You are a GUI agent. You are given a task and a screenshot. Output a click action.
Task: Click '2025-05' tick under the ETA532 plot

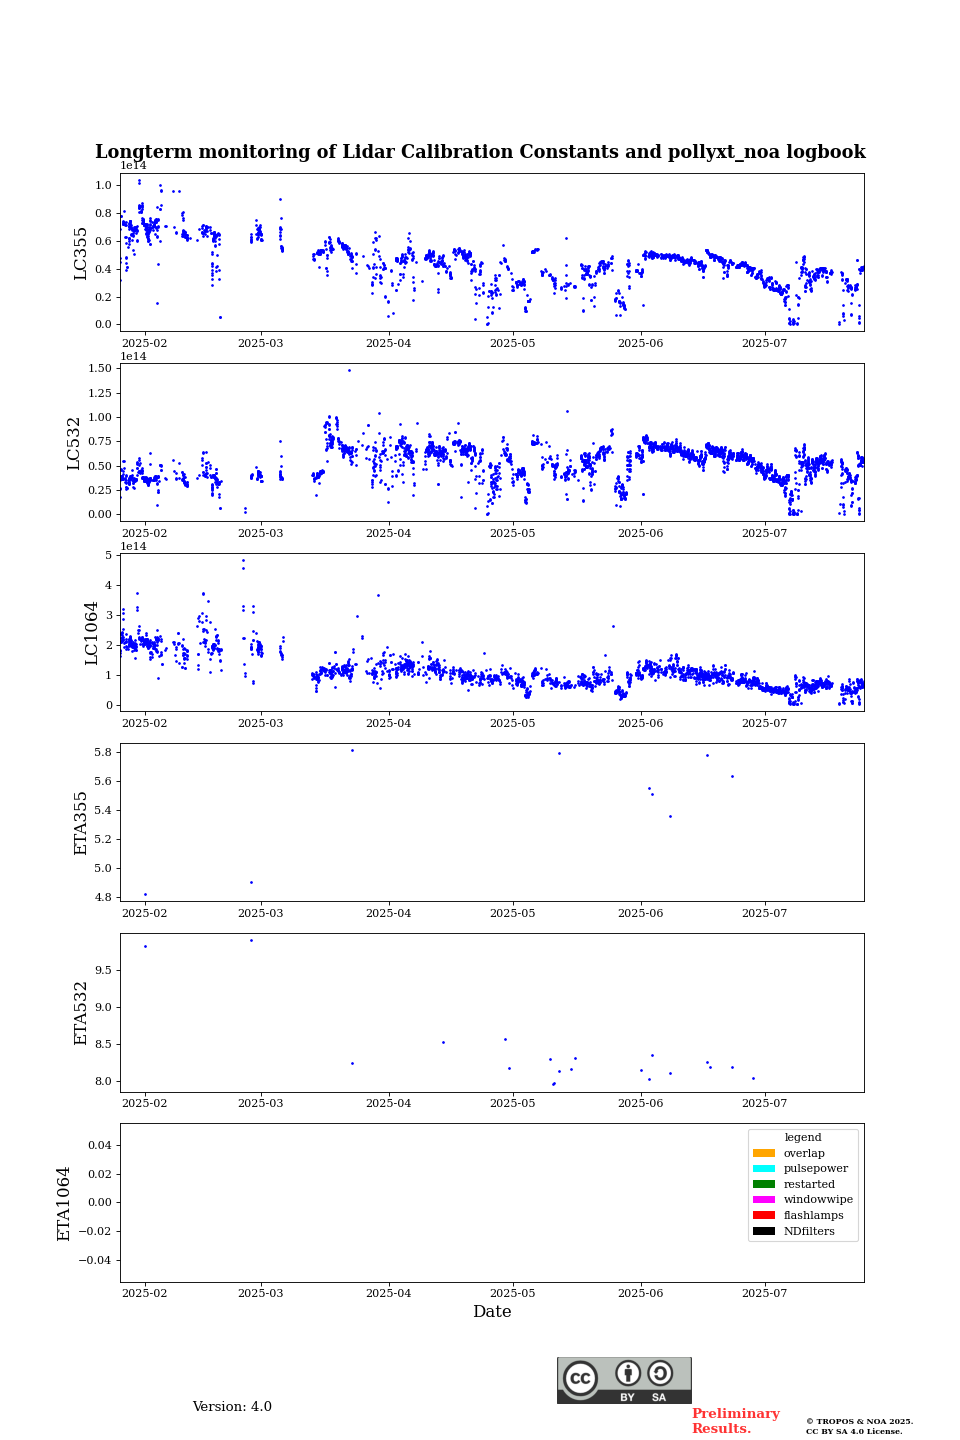pyautogui.click(x=512, y=1103)
